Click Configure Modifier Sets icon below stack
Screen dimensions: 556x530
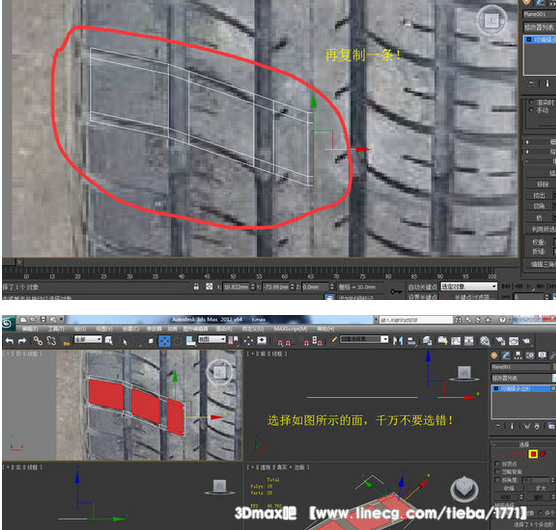coord(551,426)
